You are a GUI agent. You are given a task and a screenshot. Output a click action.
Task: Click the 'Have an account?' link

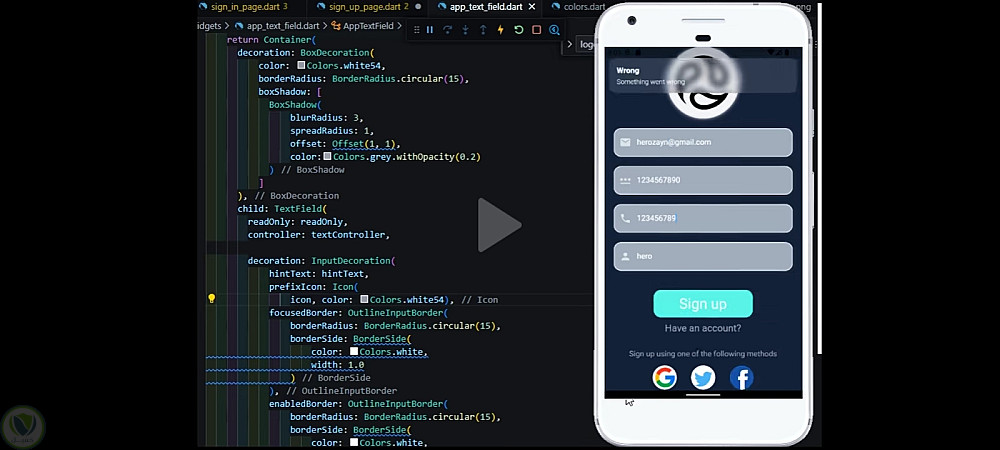[703, 328]
